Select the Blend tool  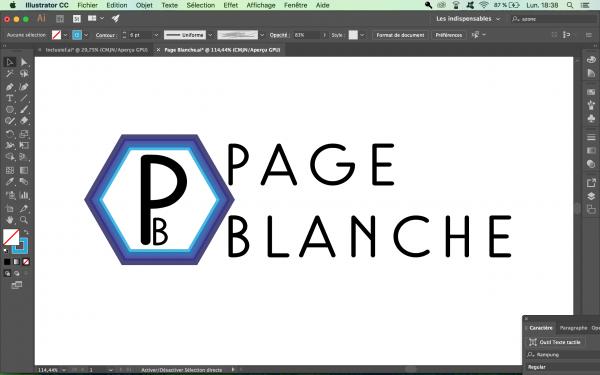tap(24, 182)
